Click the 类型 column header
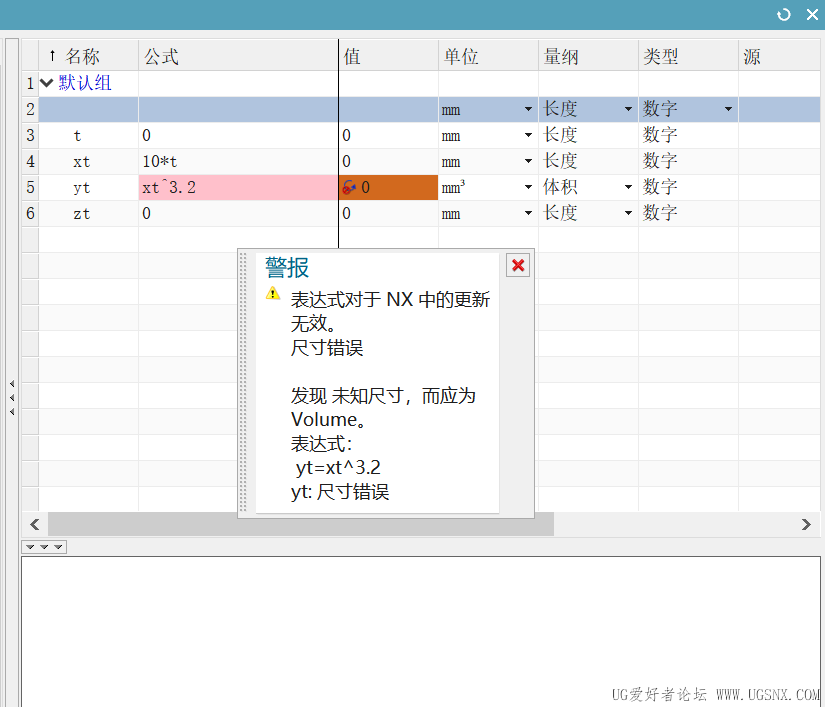The height and width of the screenshot is (707, 825). (x=688, y=55)
